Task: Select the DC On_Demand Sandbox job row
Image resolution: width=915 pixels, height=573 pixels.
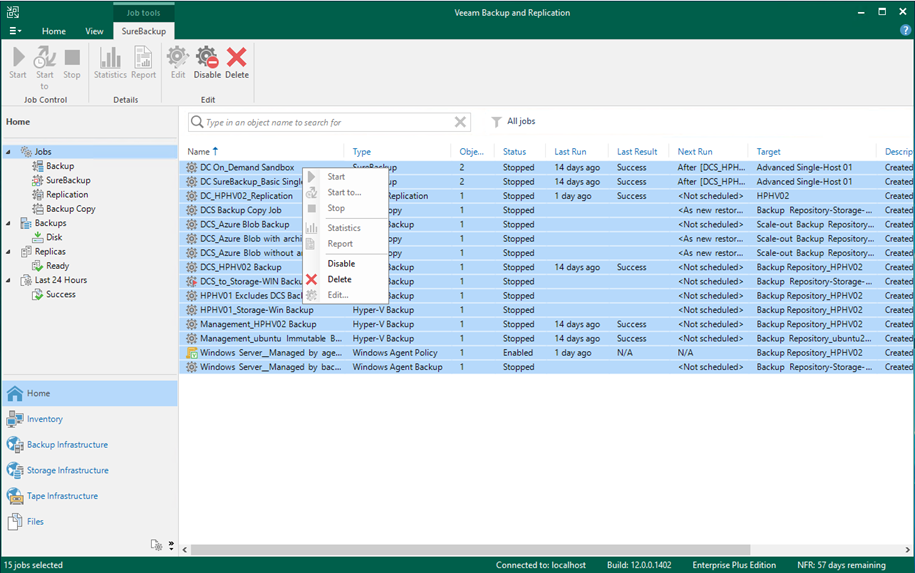Action: pos(546,167)
